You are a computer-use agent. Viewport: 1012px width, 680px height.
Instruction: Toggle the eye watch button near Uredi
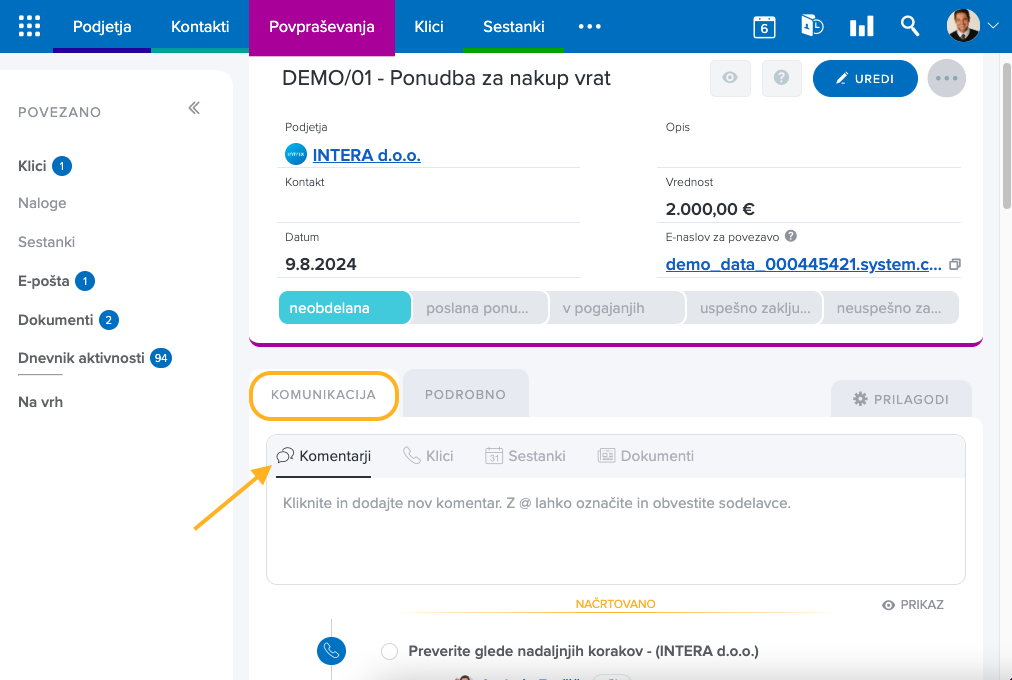[730, 78]
